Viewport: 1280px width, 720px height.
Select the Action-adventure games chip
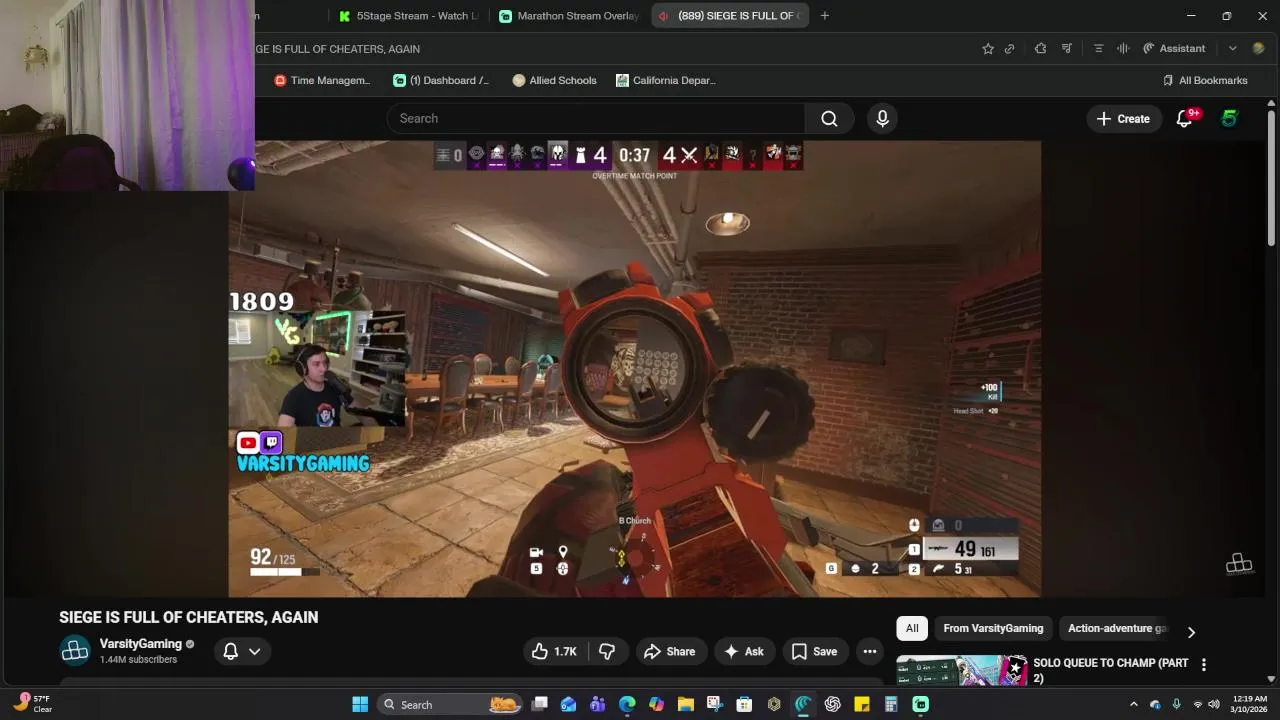[1117, 628]
